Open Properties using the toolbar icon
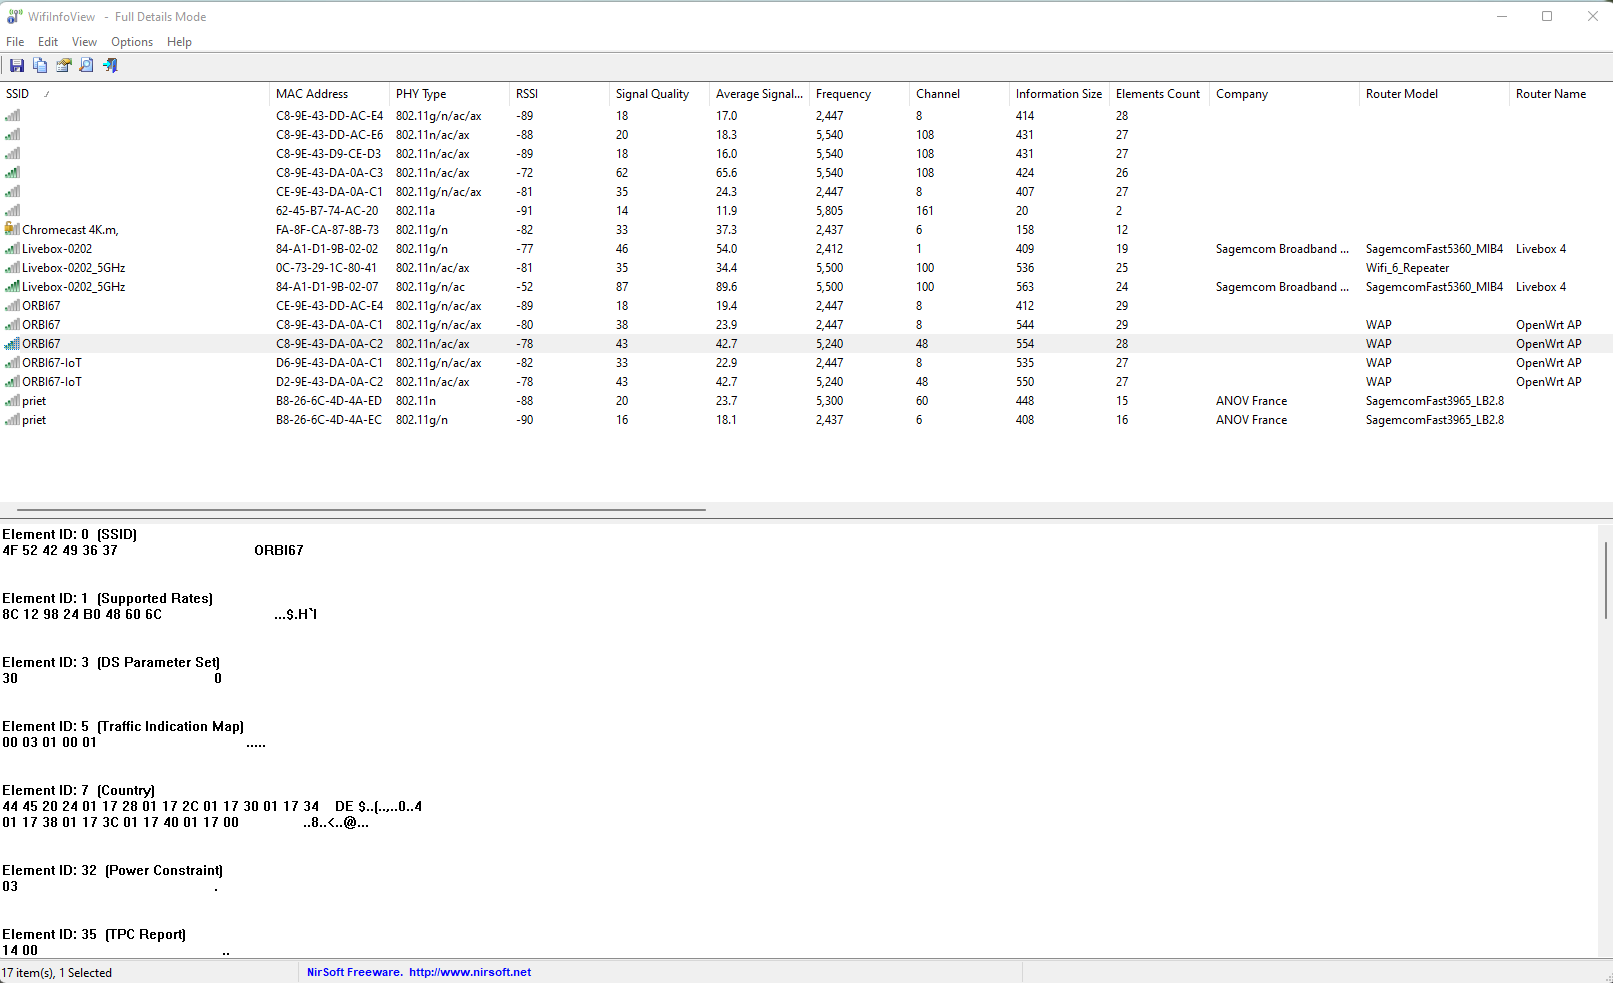Viewport: 1613px width, 983px height. click(64, 66)
